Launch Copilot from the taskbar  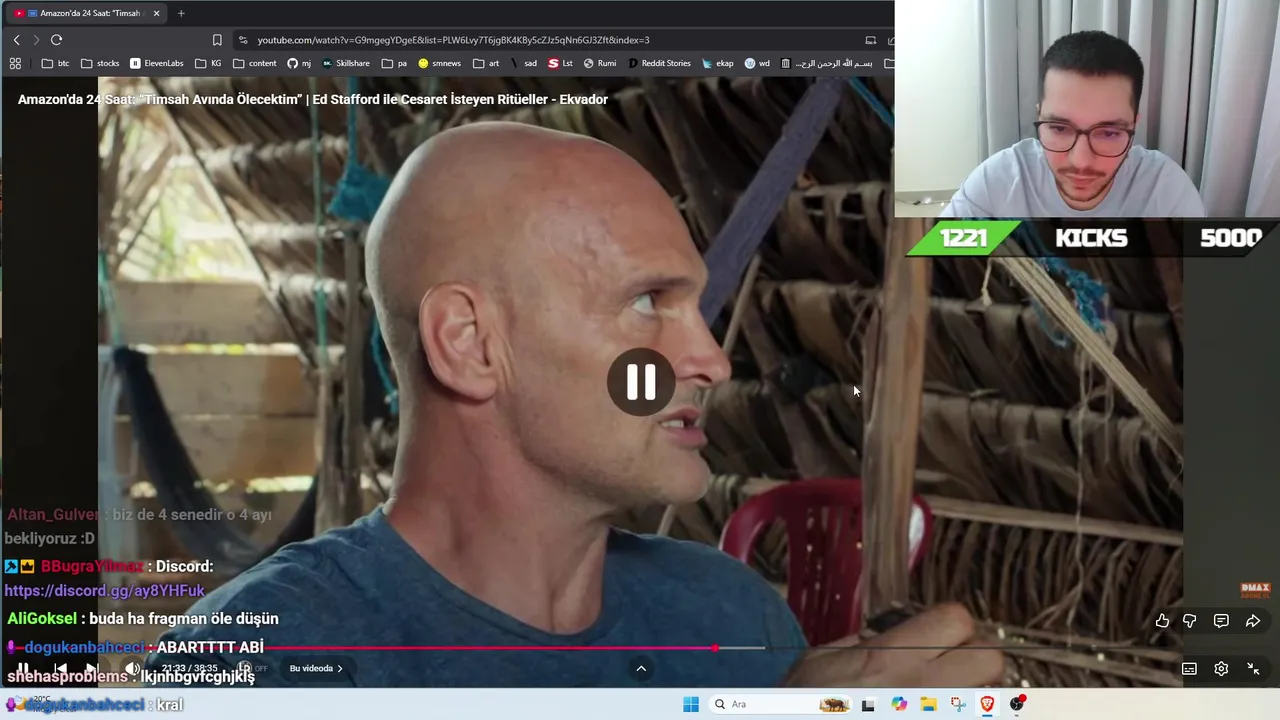899,704
